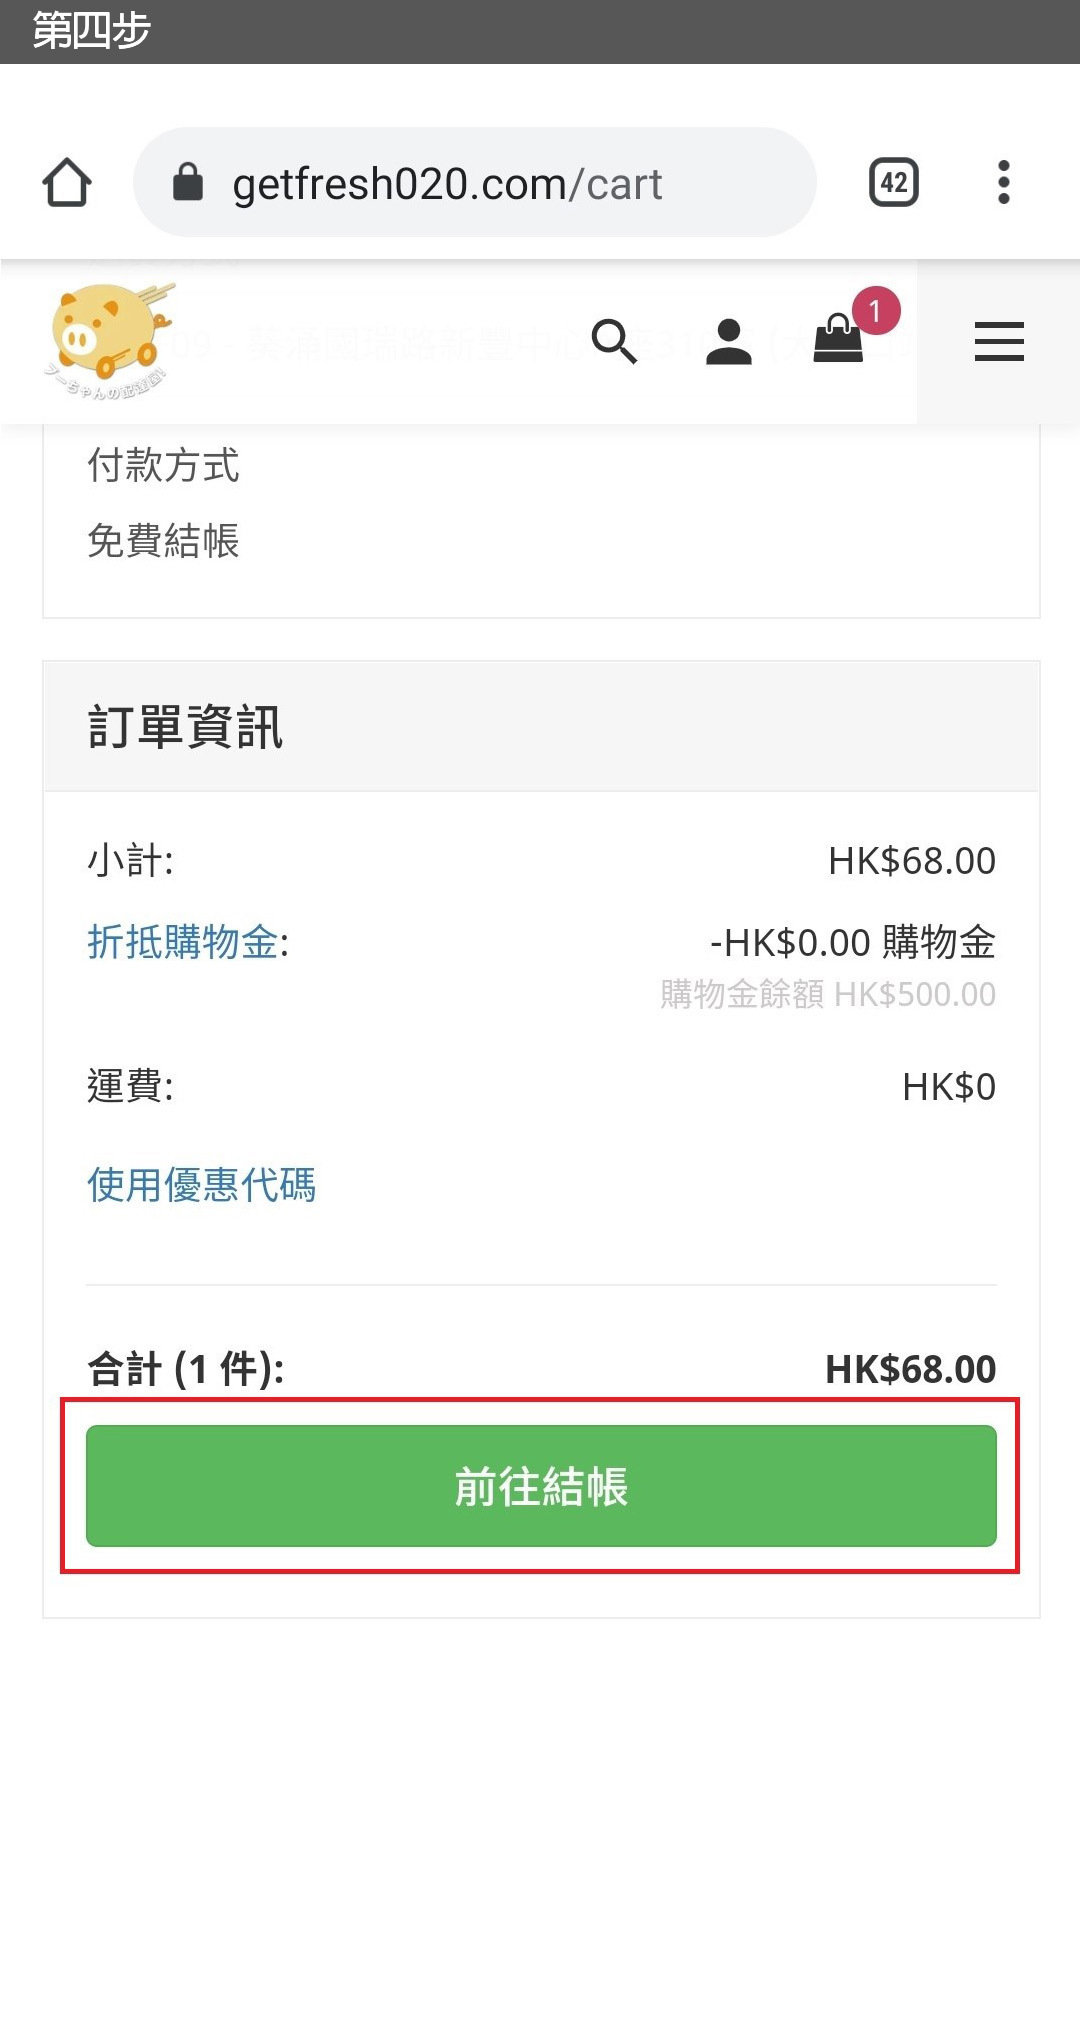The image size is (1080, 2021).
Task: Open the browser three-dot overflow menu
Action: coord(1003,183)
